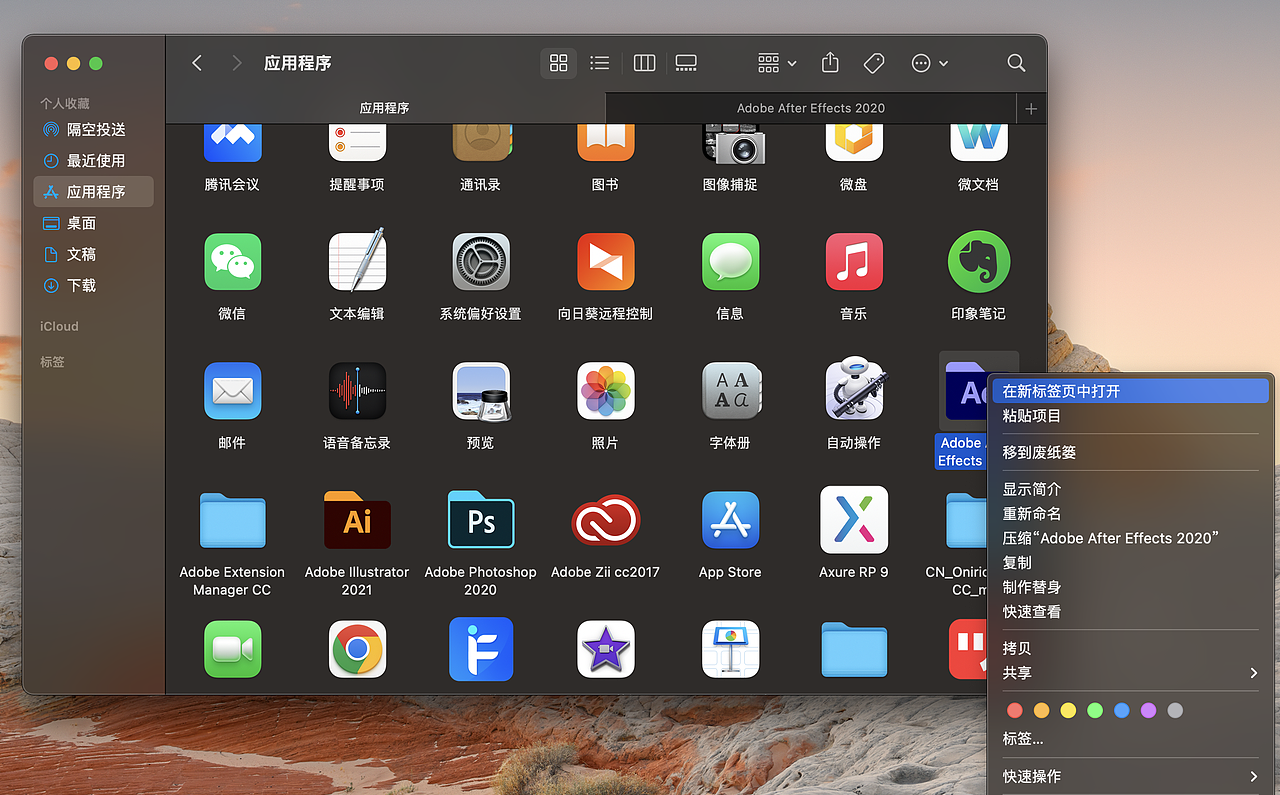Apply the blue tag color

(1122, 710)
